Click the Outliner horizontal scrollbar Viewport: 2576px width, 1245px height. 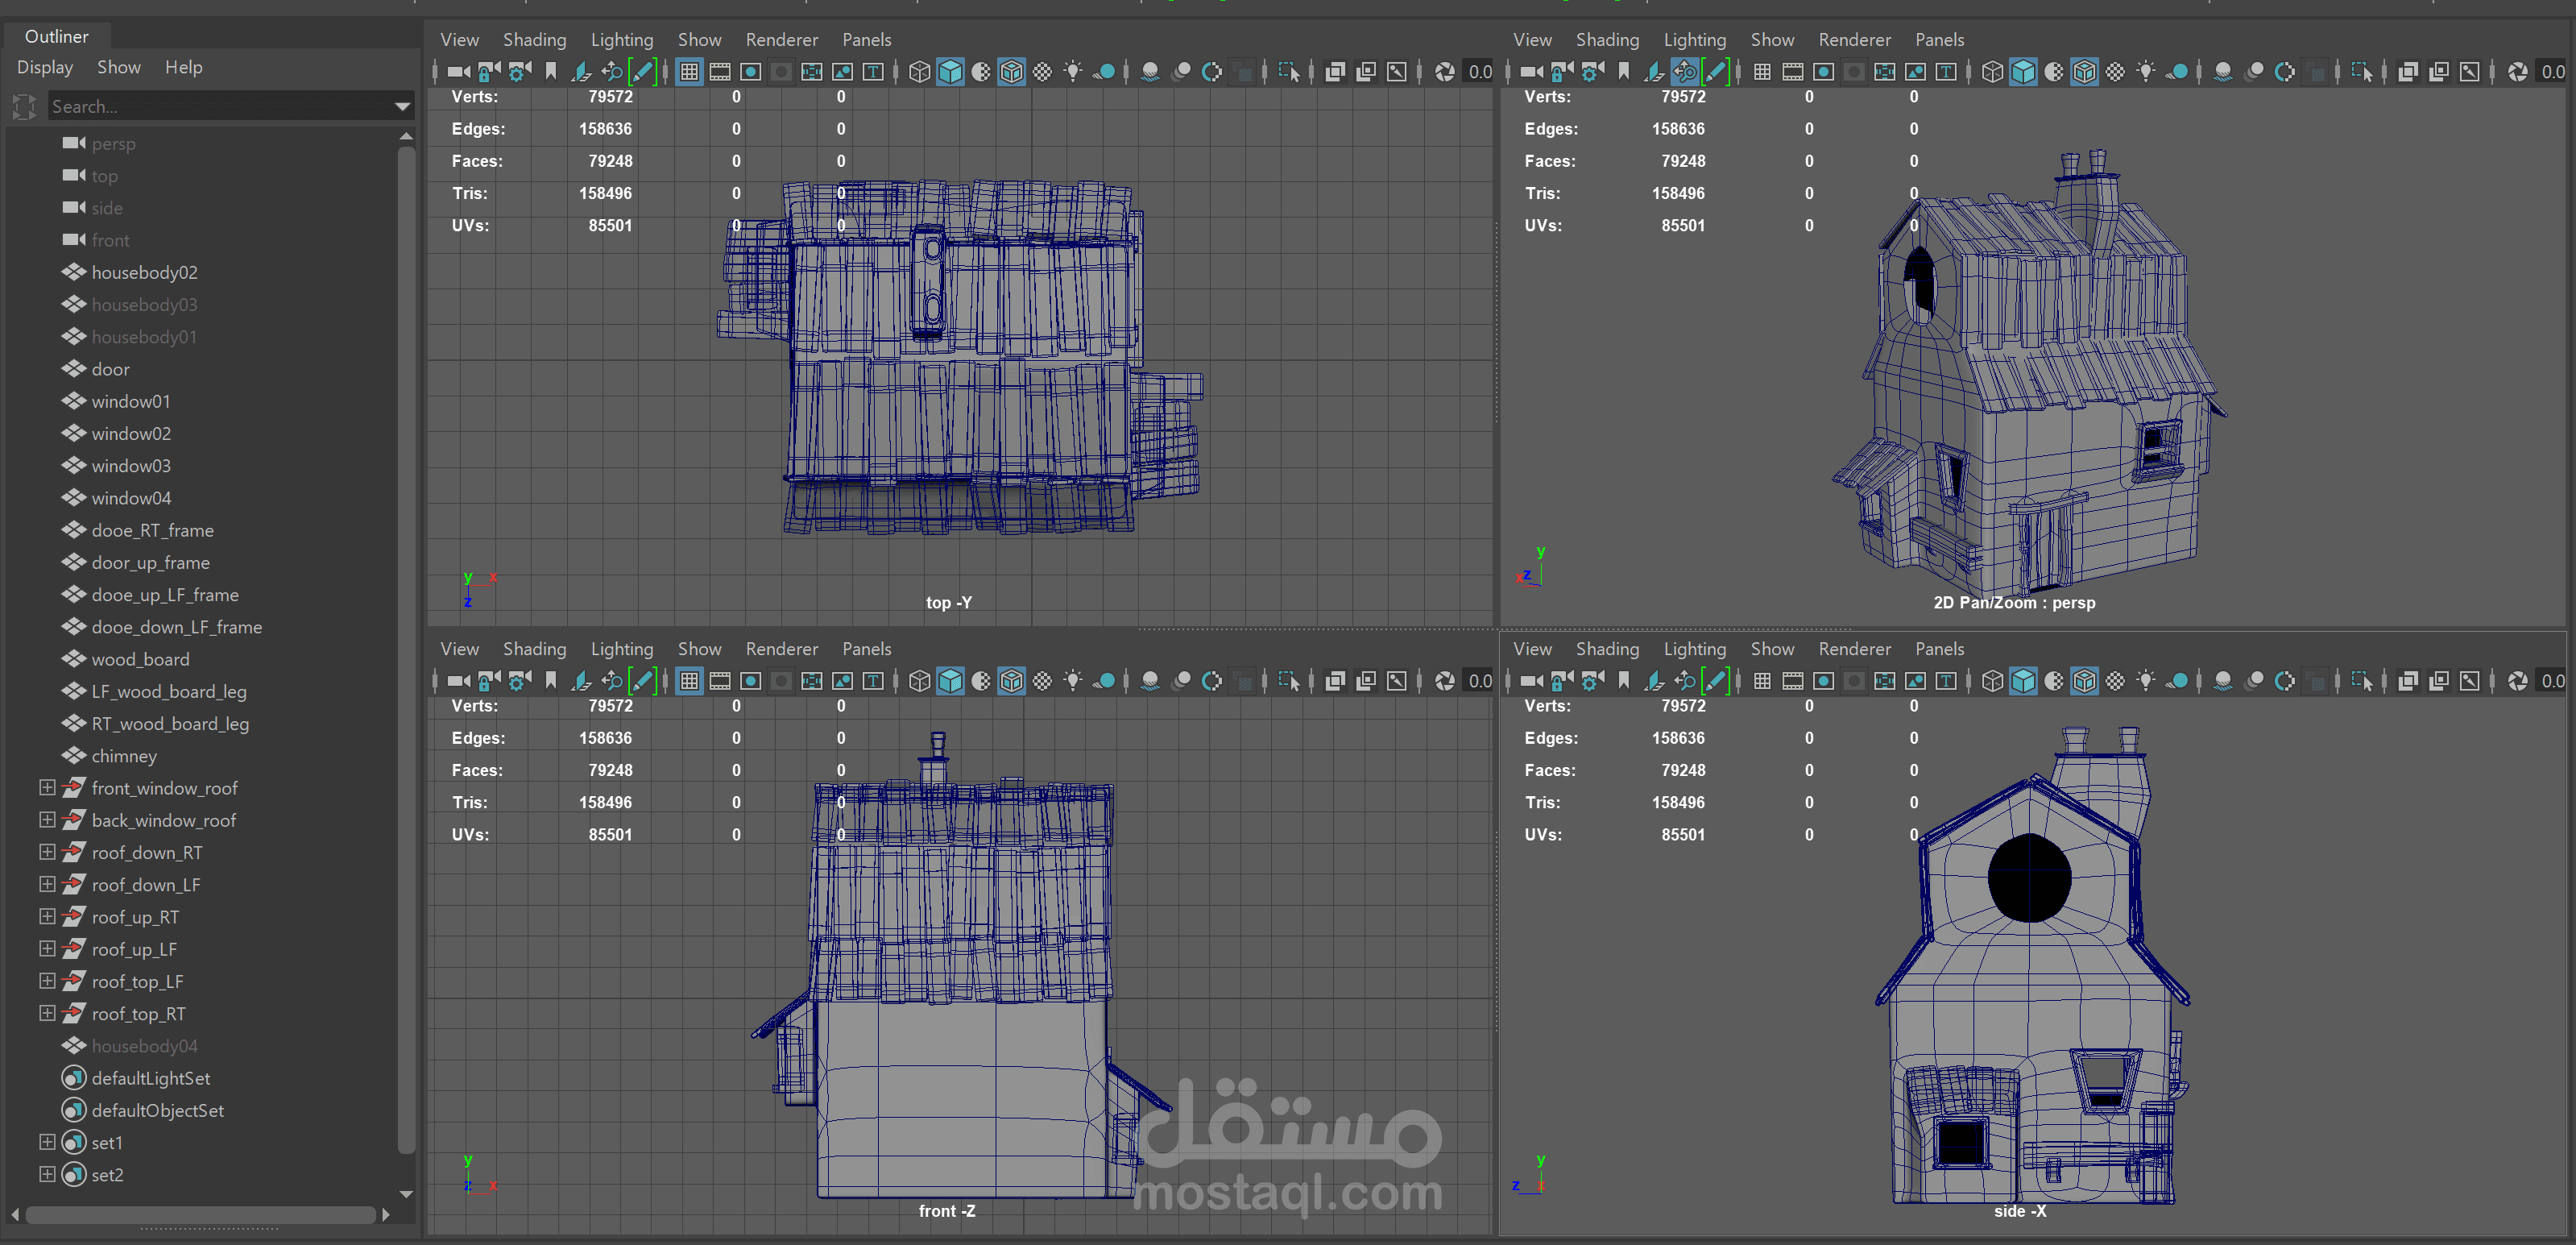coord(200,1214)
